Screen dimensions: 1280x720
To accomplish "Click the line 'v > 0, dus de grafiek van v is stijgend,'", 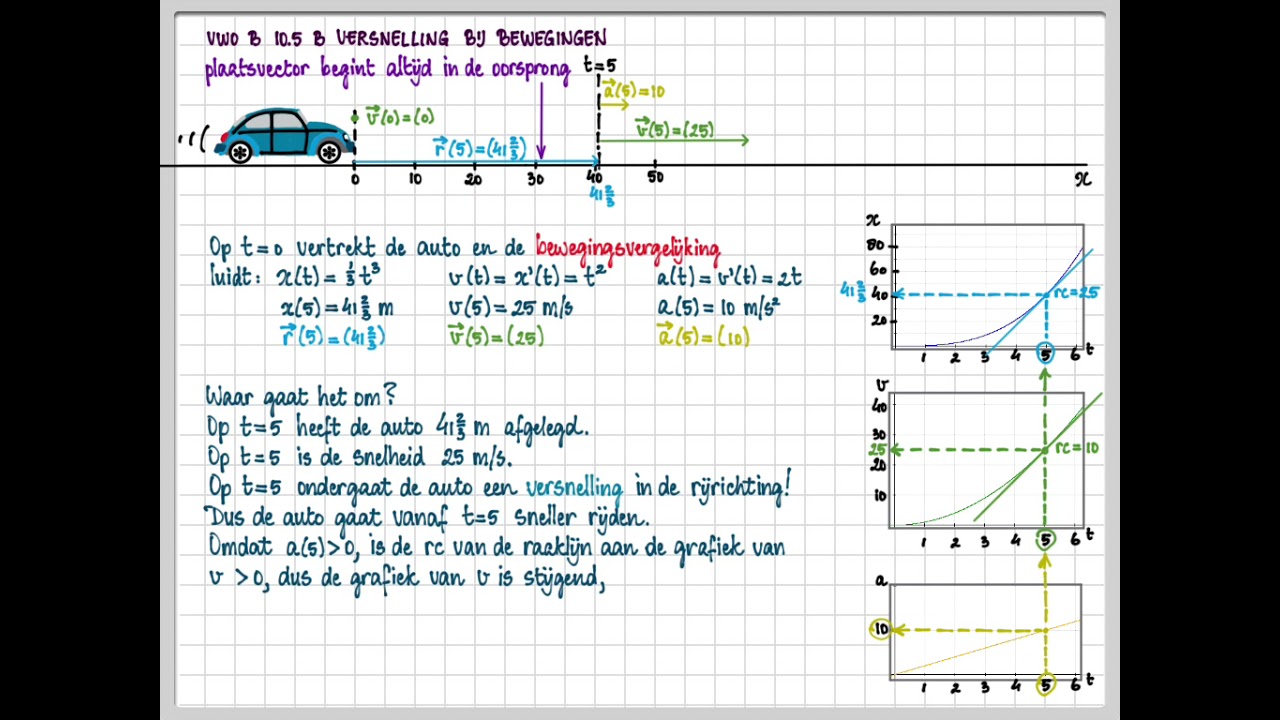I will 407,579.
